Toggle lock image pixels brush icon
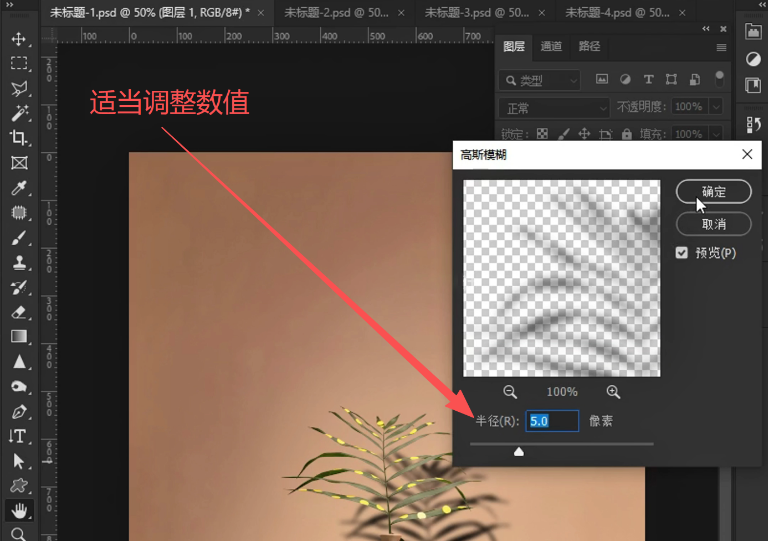Viewport: 768px width, 541px height. [x=564, y=134]
